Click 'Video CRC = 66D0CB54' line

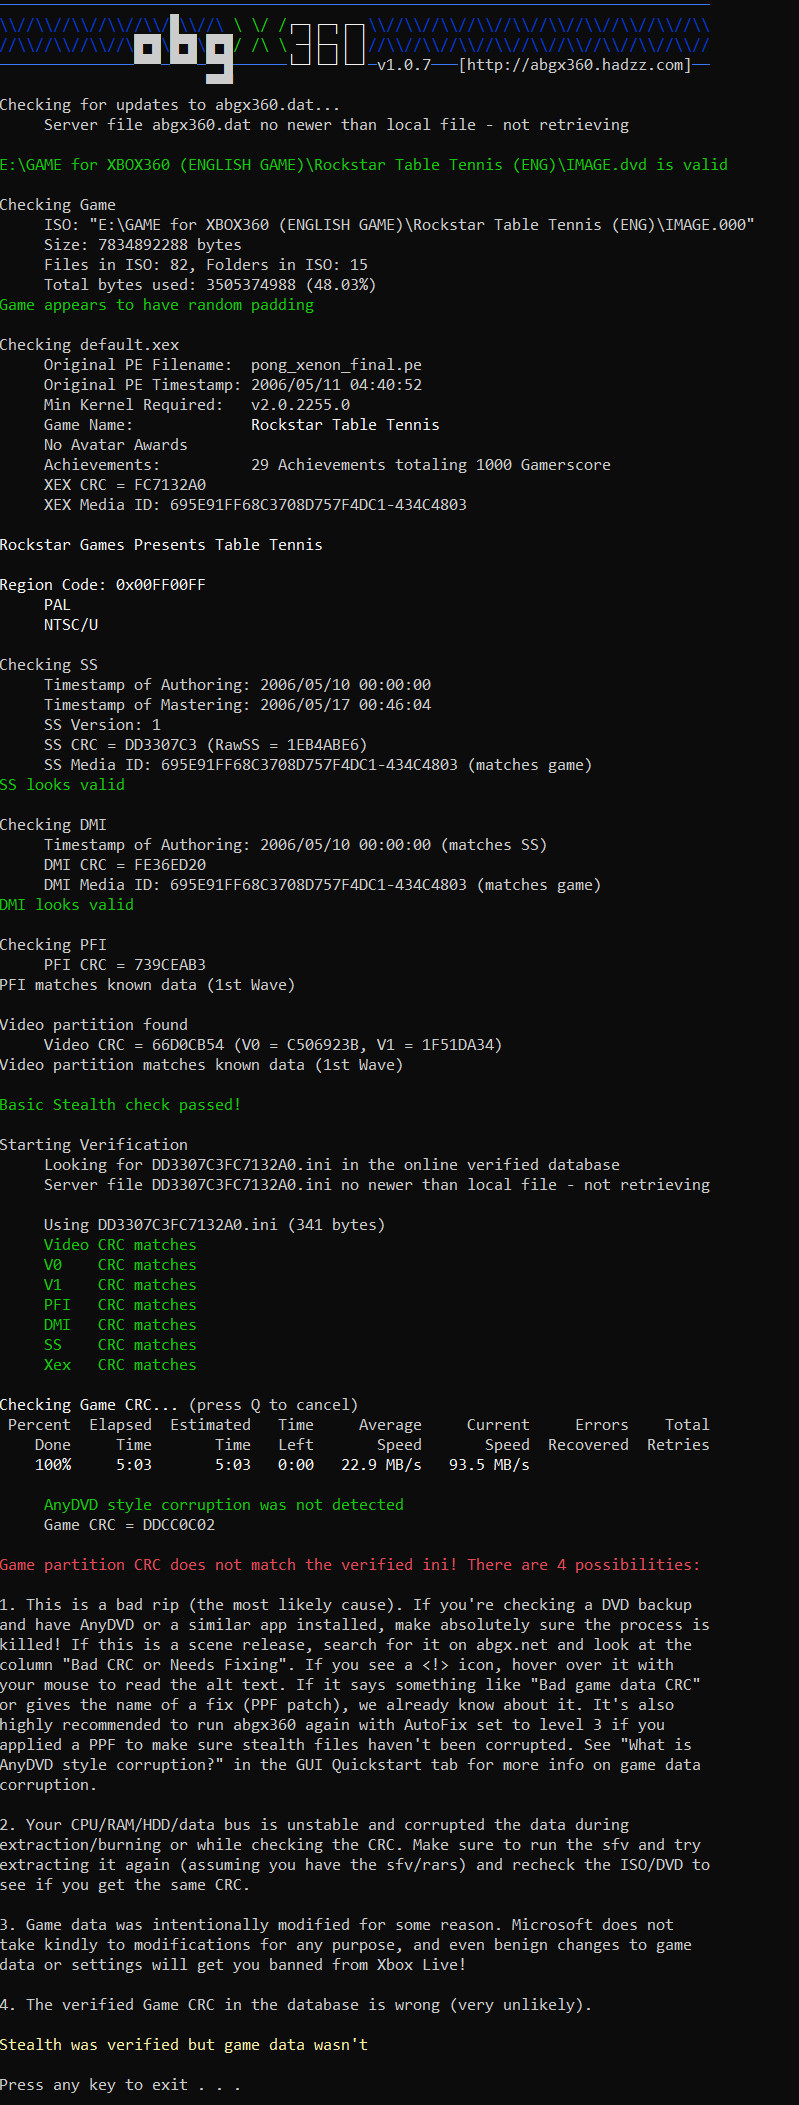click(273, 1045)
